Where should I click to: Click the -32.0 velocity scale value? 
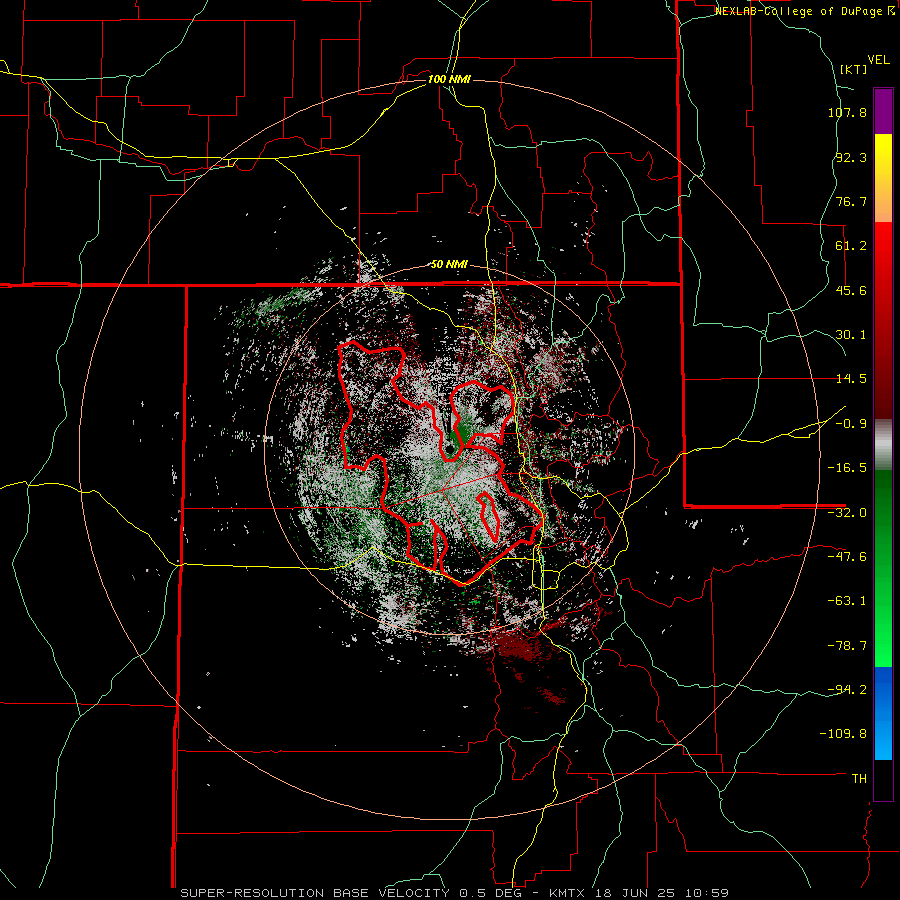[x=847, y=513]
